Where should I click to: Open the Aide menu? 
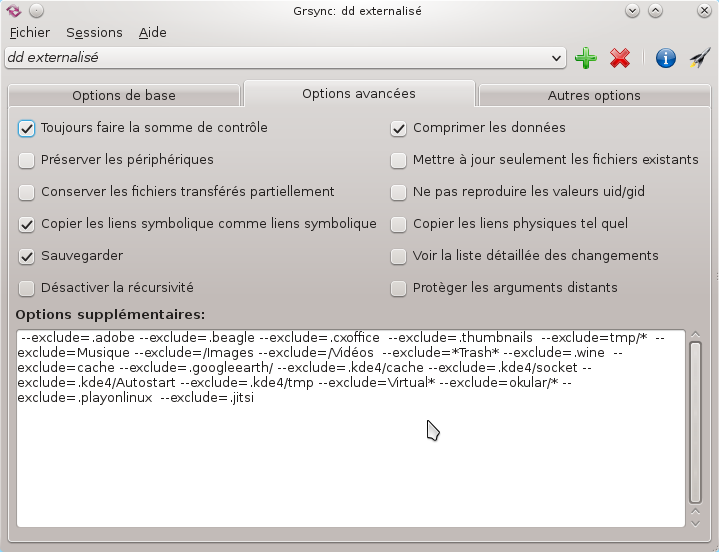tap(153, 33)
